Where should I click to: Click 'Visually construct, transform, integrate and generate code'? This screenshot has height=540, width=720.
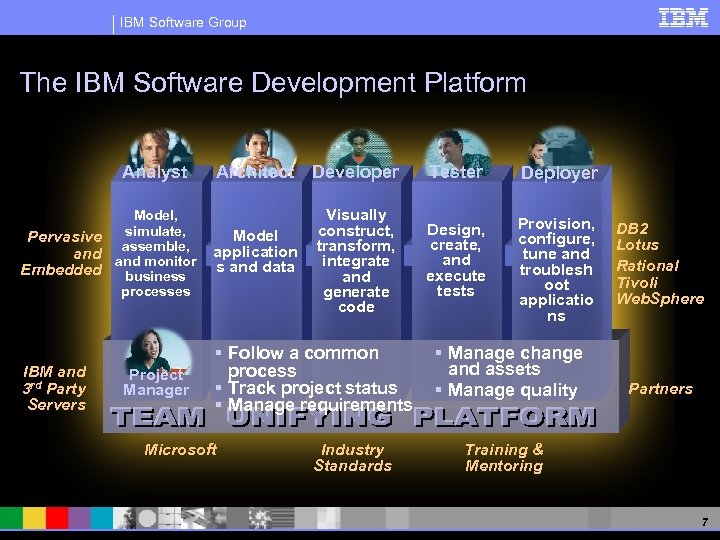[x=356, y=261]
